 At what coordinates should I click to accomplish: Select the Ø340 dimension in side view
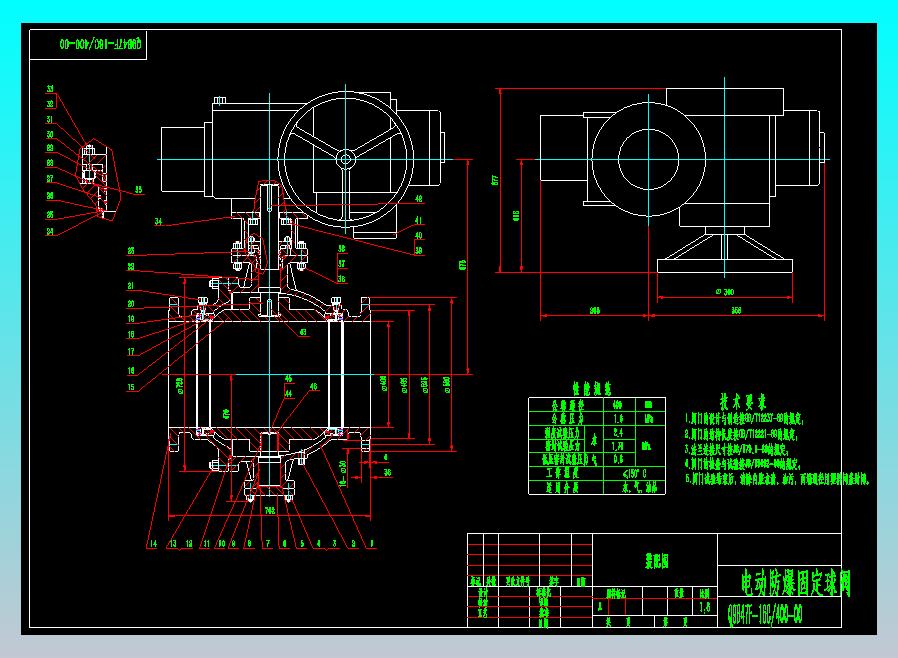pyautogui.click(x=725, y=292)
